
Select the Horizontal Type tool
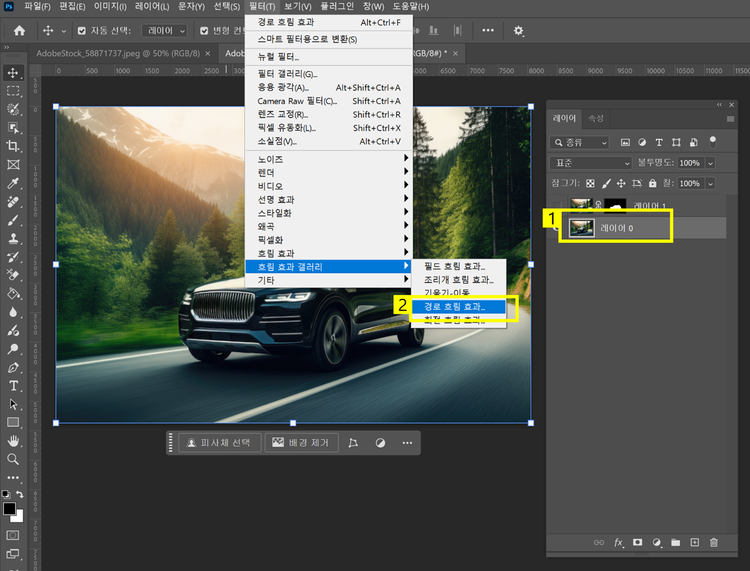(x=13, y=385)
